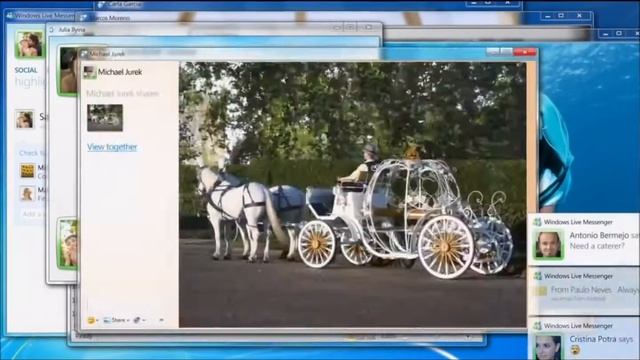The width and height of the screenshot is (640, 360).
Task: Open the emoticon picker smiley icon
Action: (x=91, y=320)
